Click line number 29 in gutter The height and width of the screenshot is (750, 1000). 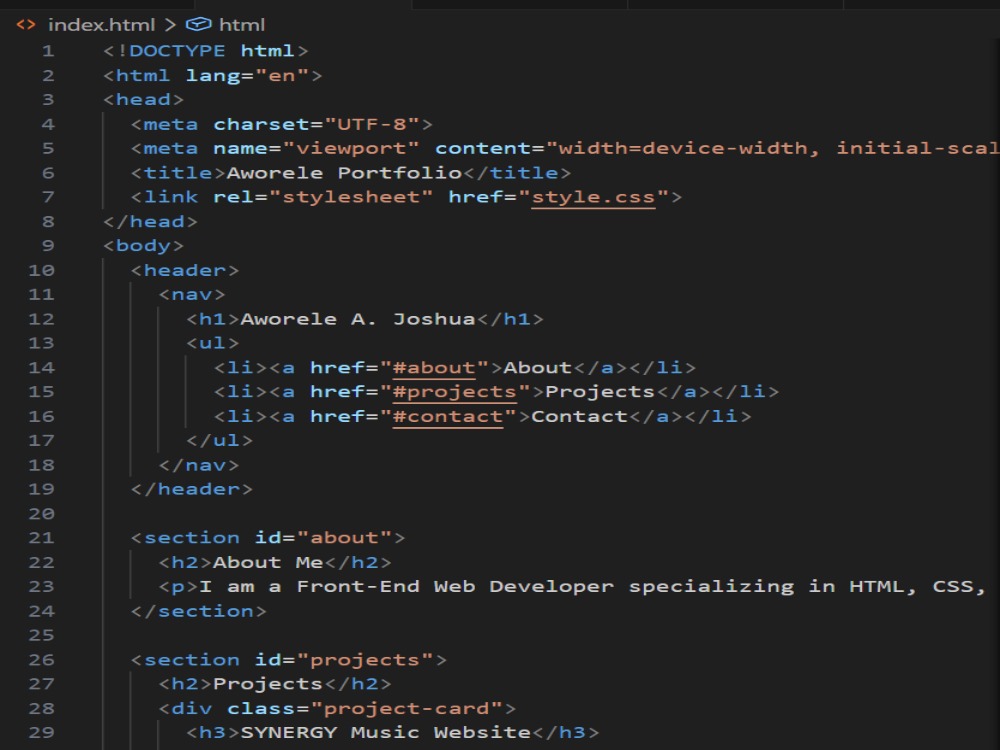[41, 733]
